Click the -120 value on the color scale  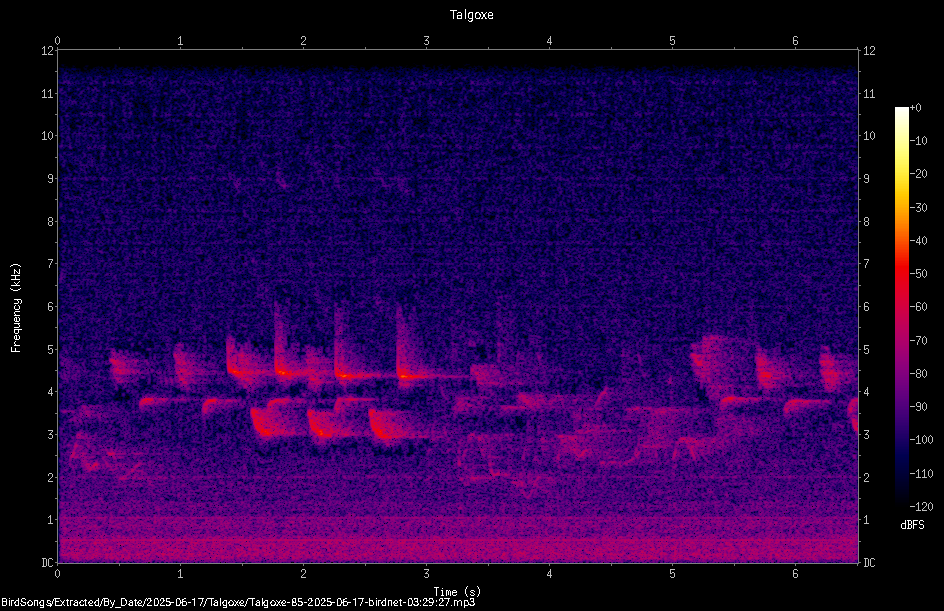921,506
